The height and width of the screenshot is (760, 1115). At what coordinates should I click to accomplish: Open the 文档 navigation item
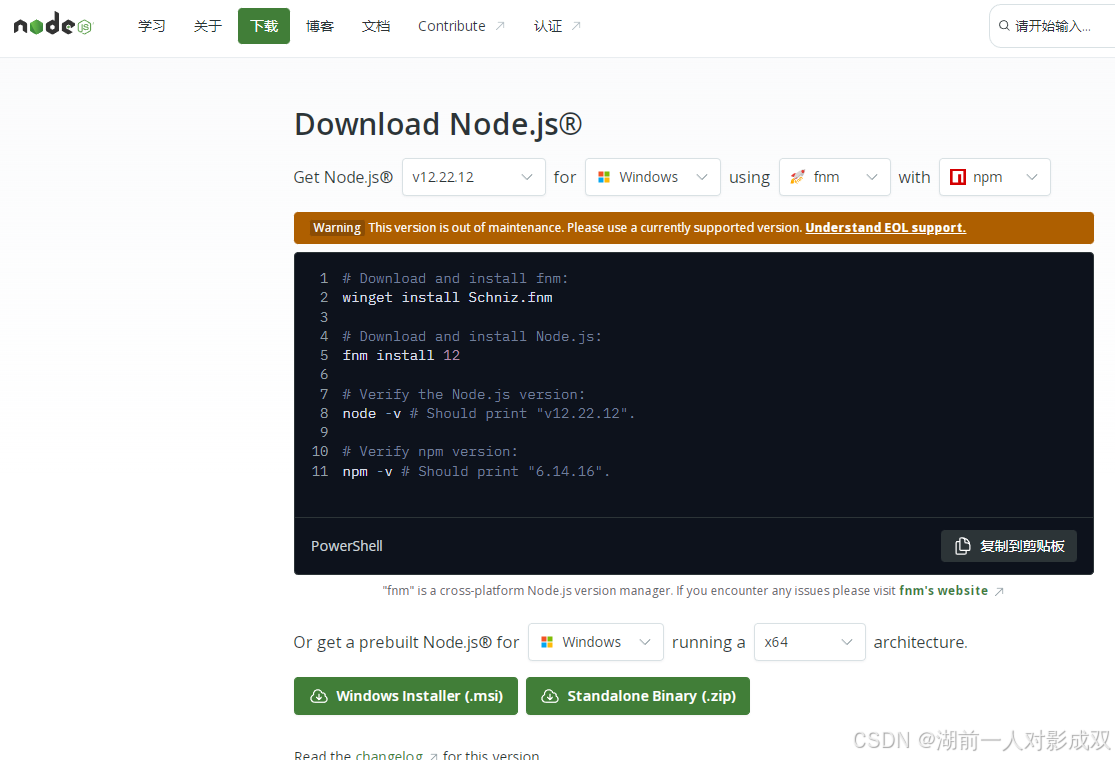(x=375, y=26)
